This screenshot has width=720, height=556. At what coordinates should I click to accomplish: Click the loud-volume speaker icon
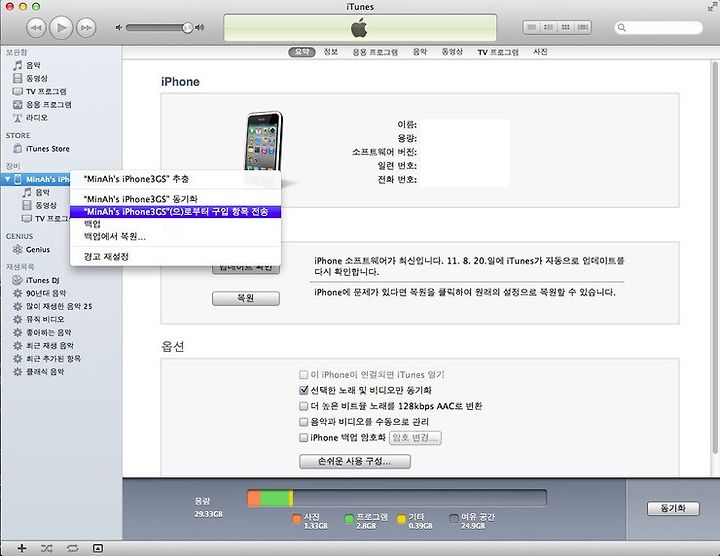(199, 28)
